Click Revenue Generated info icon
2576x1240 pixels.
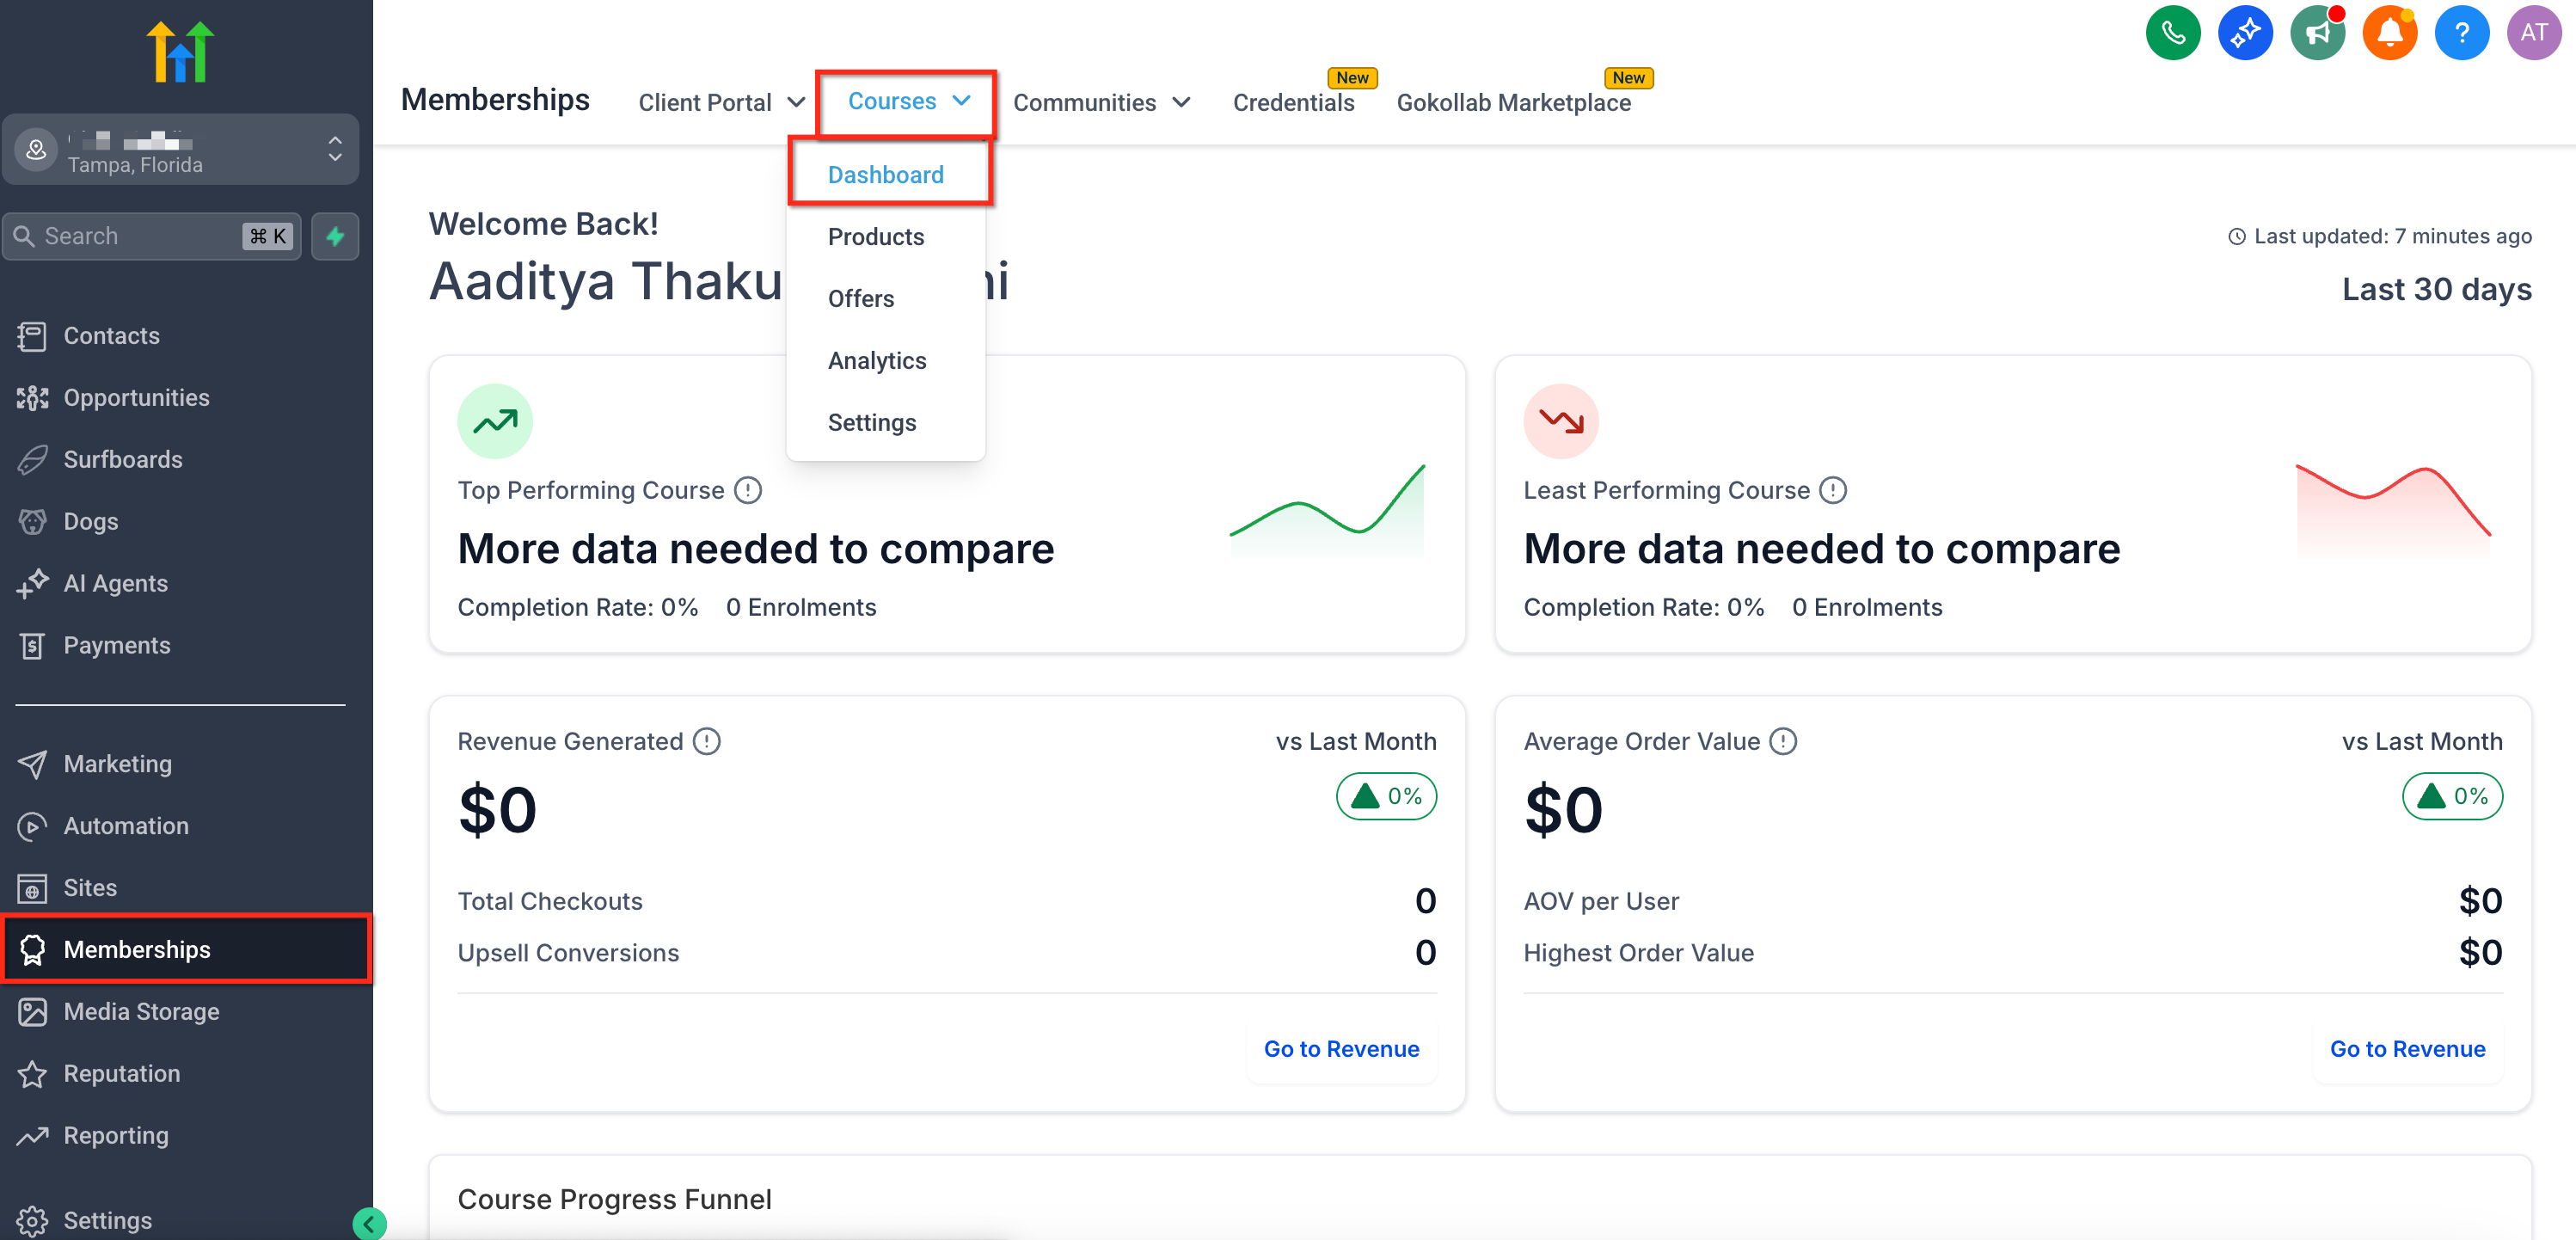tap(706, 741)
